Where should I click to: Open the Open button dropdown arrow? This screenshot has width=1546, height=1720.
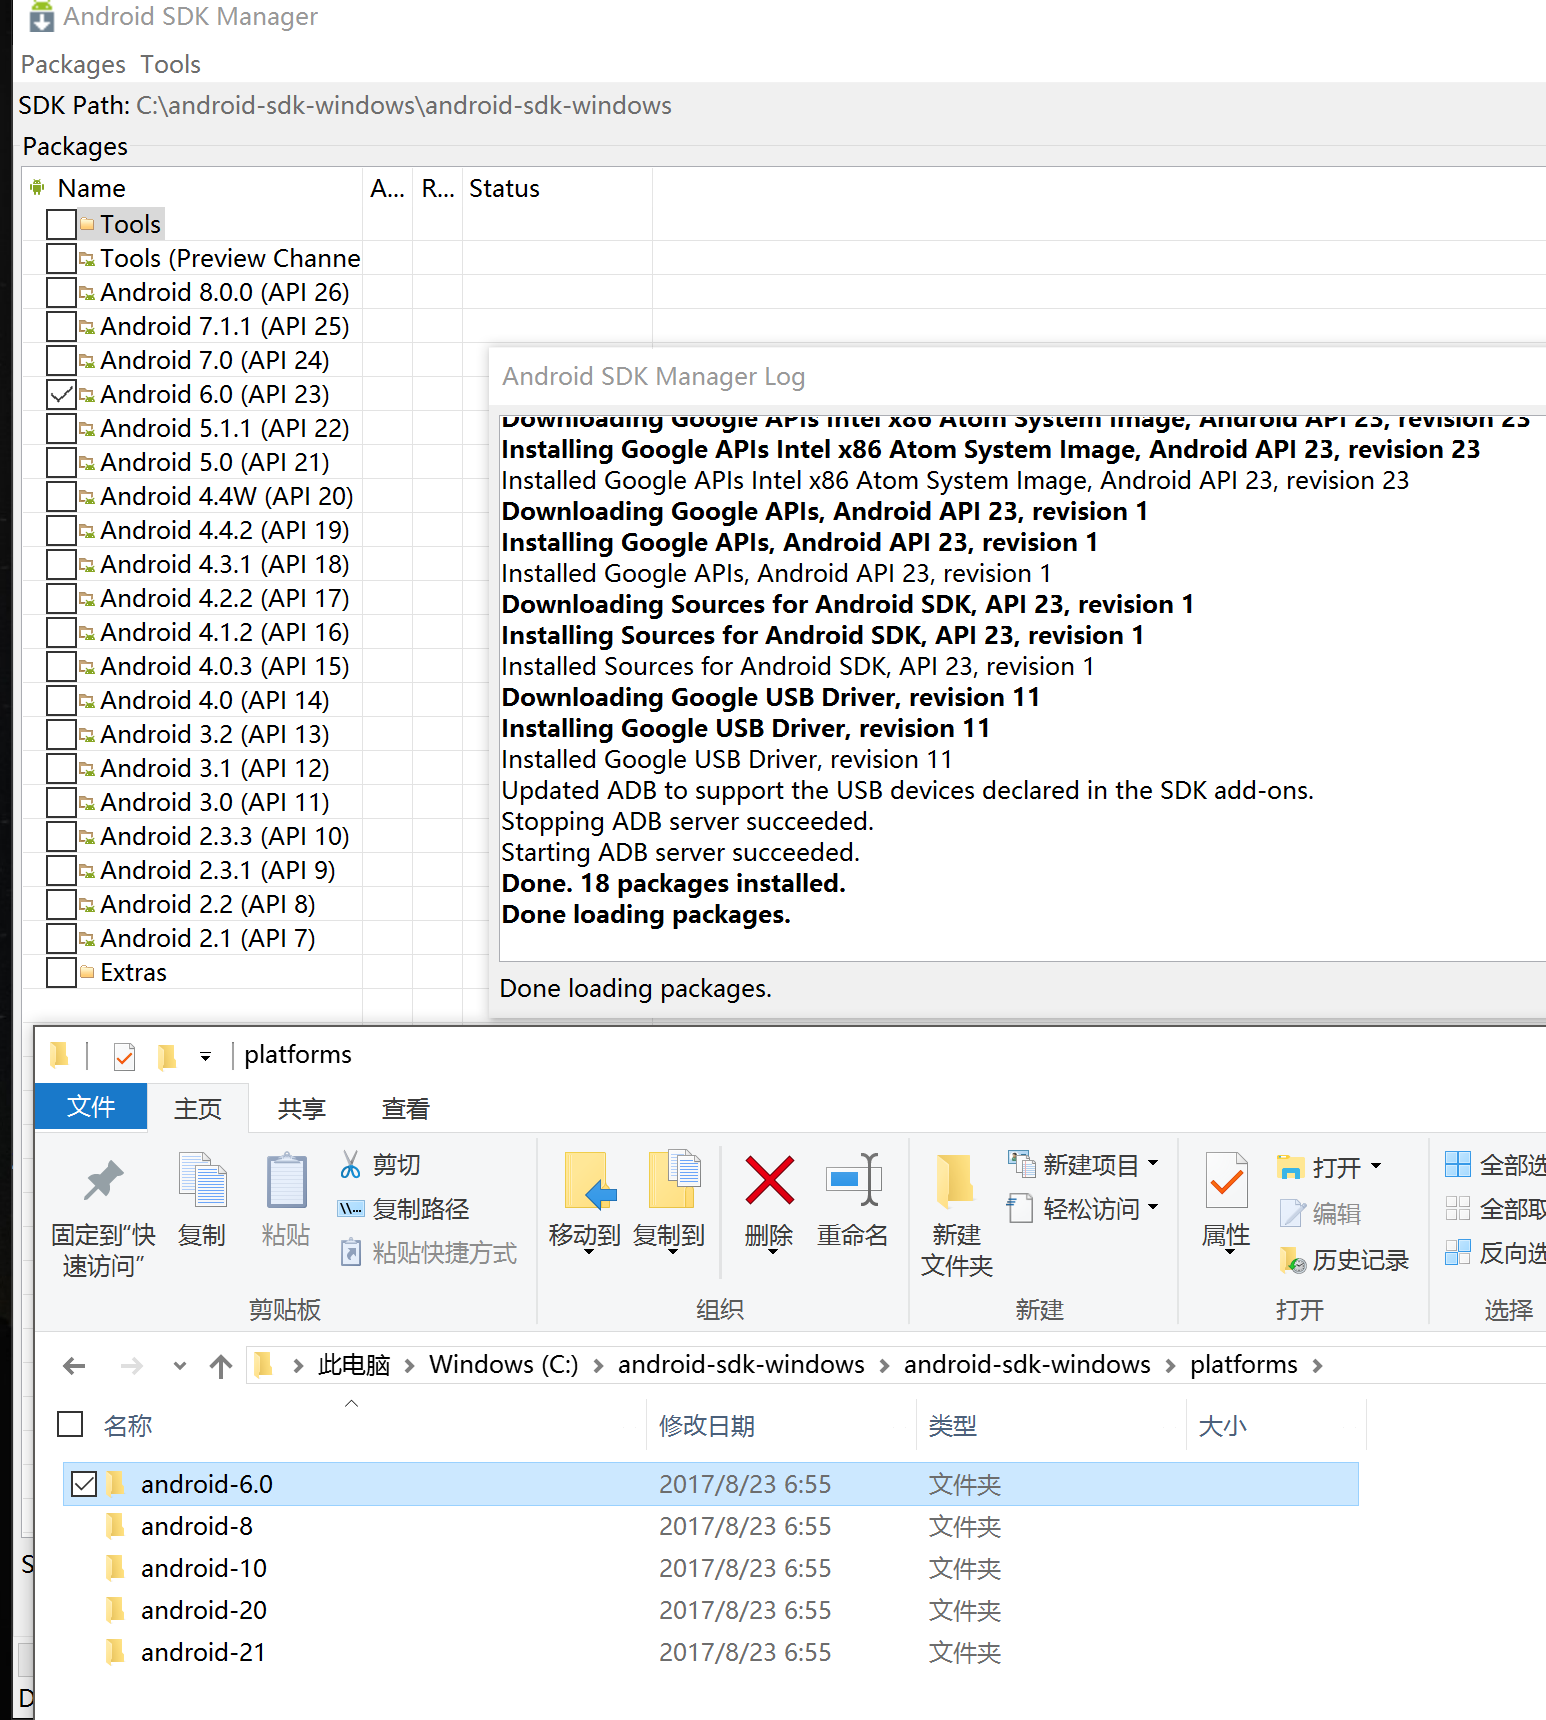pyautogui.click(x=1376, y=1166)
